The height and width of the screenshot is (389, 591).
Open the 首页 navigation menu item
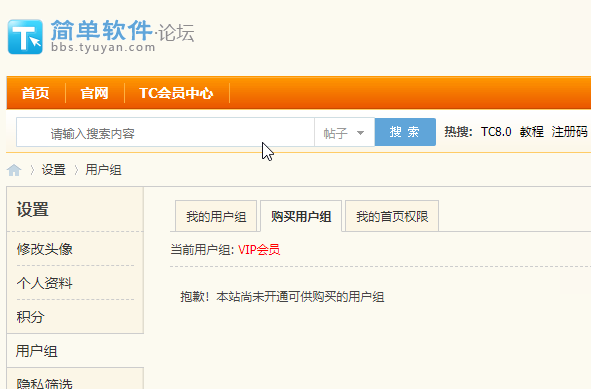35,93
